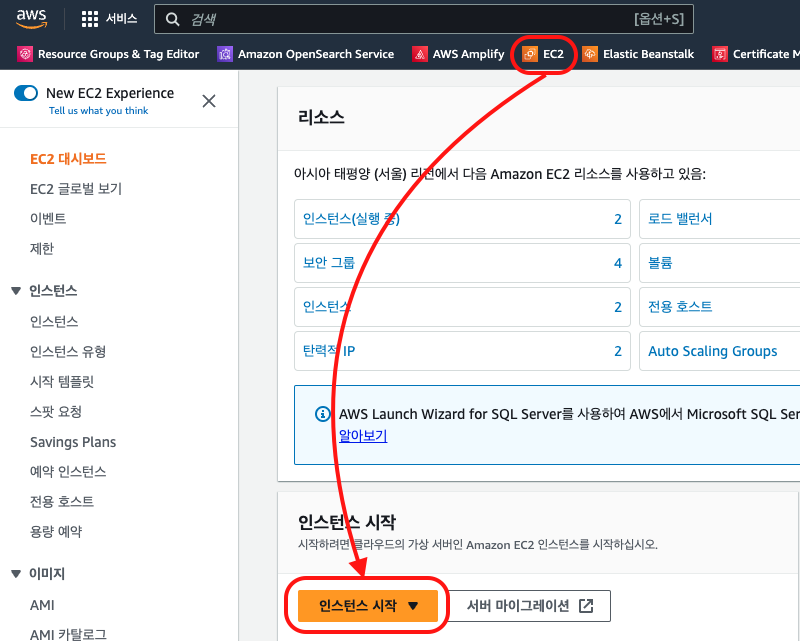The width and height of the screenshot is (800, 641).
Task: Open EC2 글로벌 보기
Action: tap(76, 189)
